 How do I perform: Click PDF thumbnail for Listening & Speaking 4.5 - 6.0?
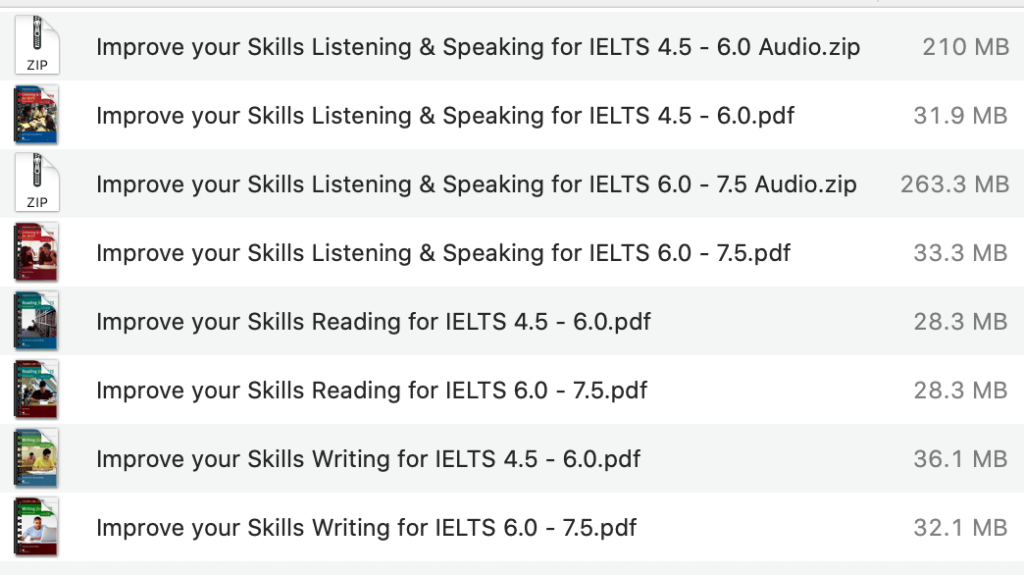click(37, 115)
